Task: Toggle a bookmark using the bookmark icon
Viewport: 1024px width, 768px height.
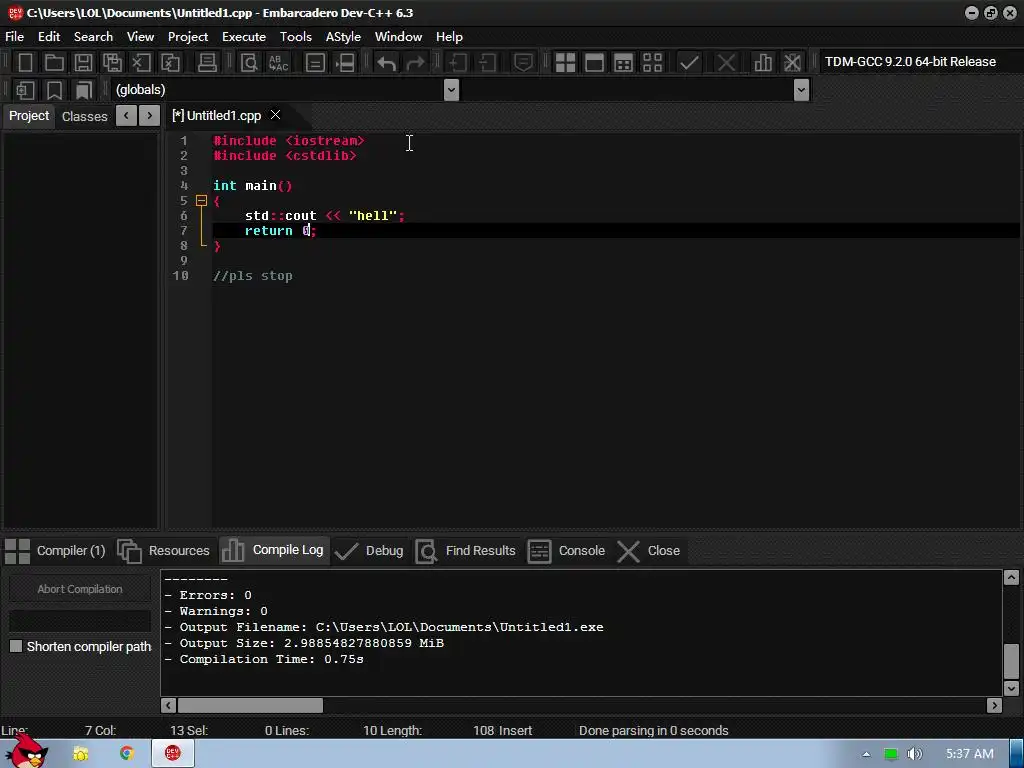Action: (x=54, y=89)
